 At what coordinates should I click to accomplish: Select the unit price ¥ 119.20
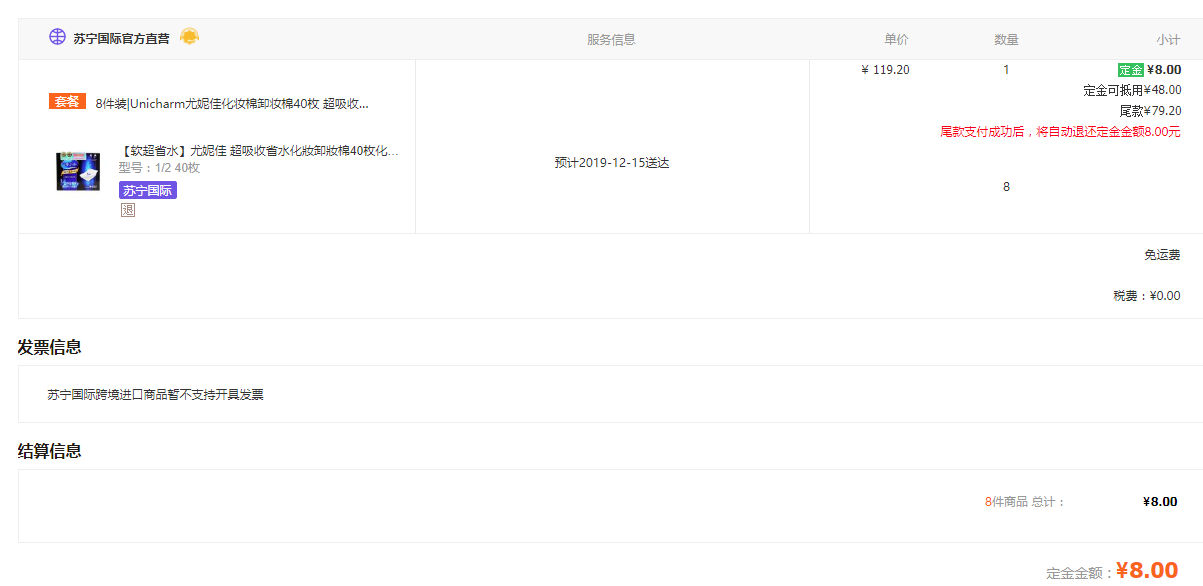pyautogui.click(x=885, y=70)
